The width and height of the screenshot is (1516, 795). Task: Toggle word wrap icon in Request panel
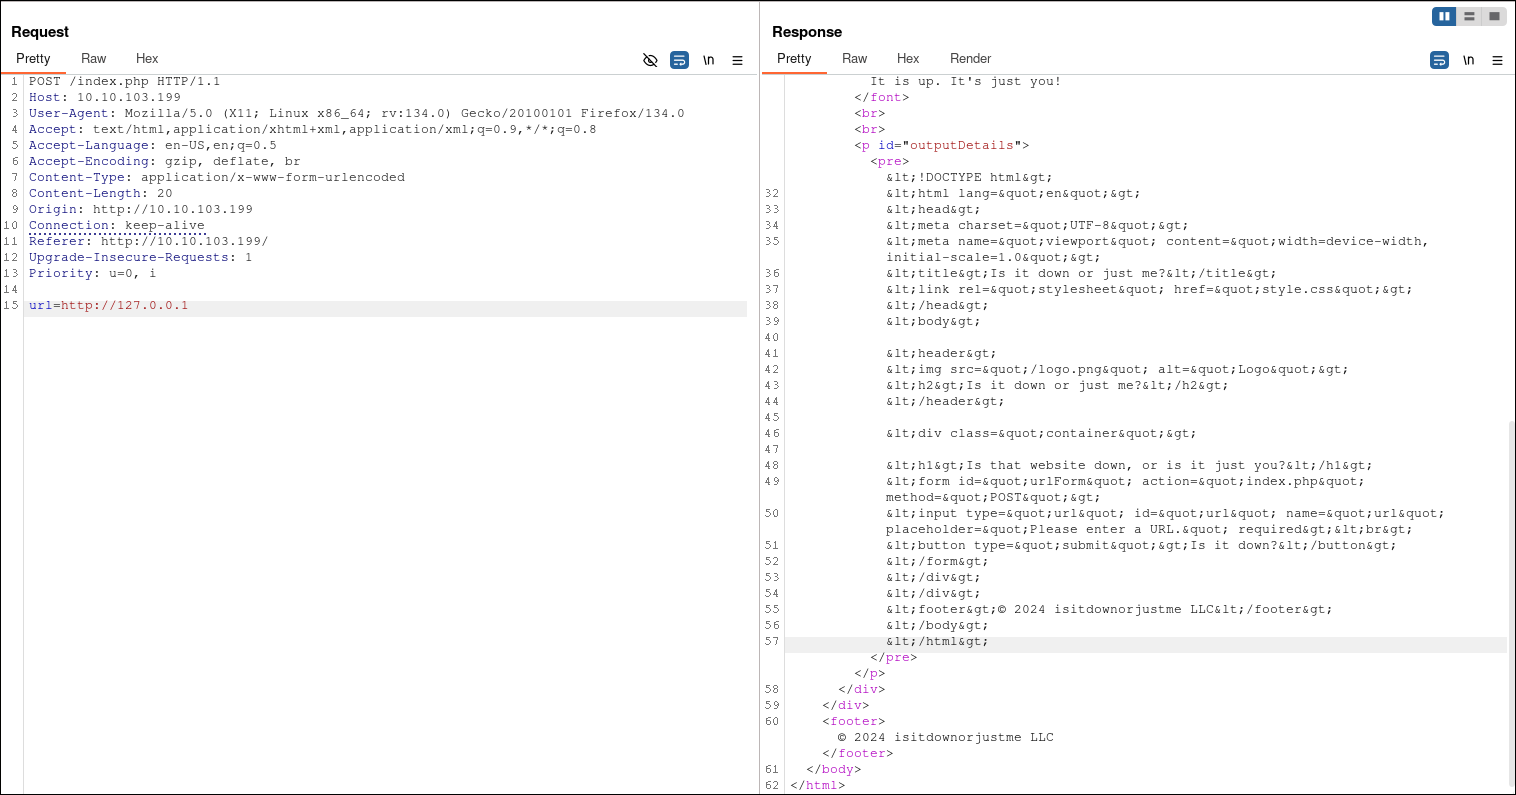[x=679, y=60]
